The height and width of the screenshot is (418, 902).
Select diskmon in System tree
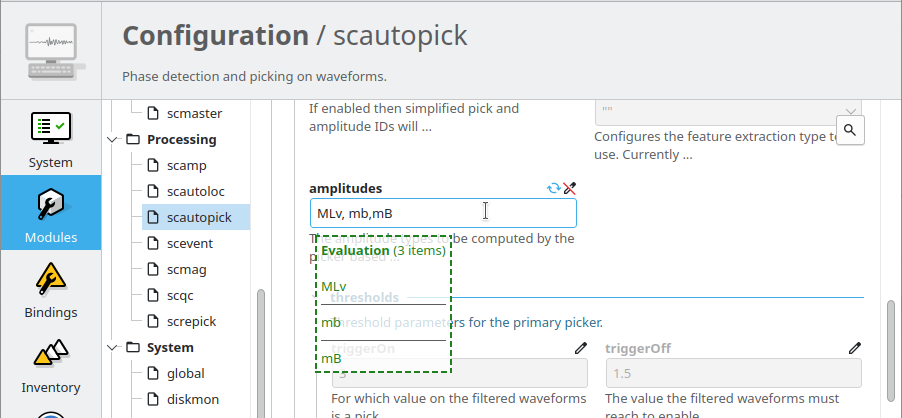coord(193,400)
